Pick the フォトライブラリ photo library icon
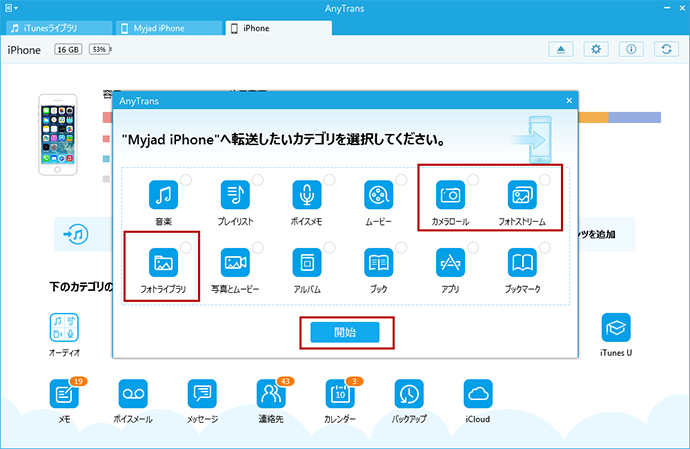This screenshot has height=449, width=690. tap(163, 263)
